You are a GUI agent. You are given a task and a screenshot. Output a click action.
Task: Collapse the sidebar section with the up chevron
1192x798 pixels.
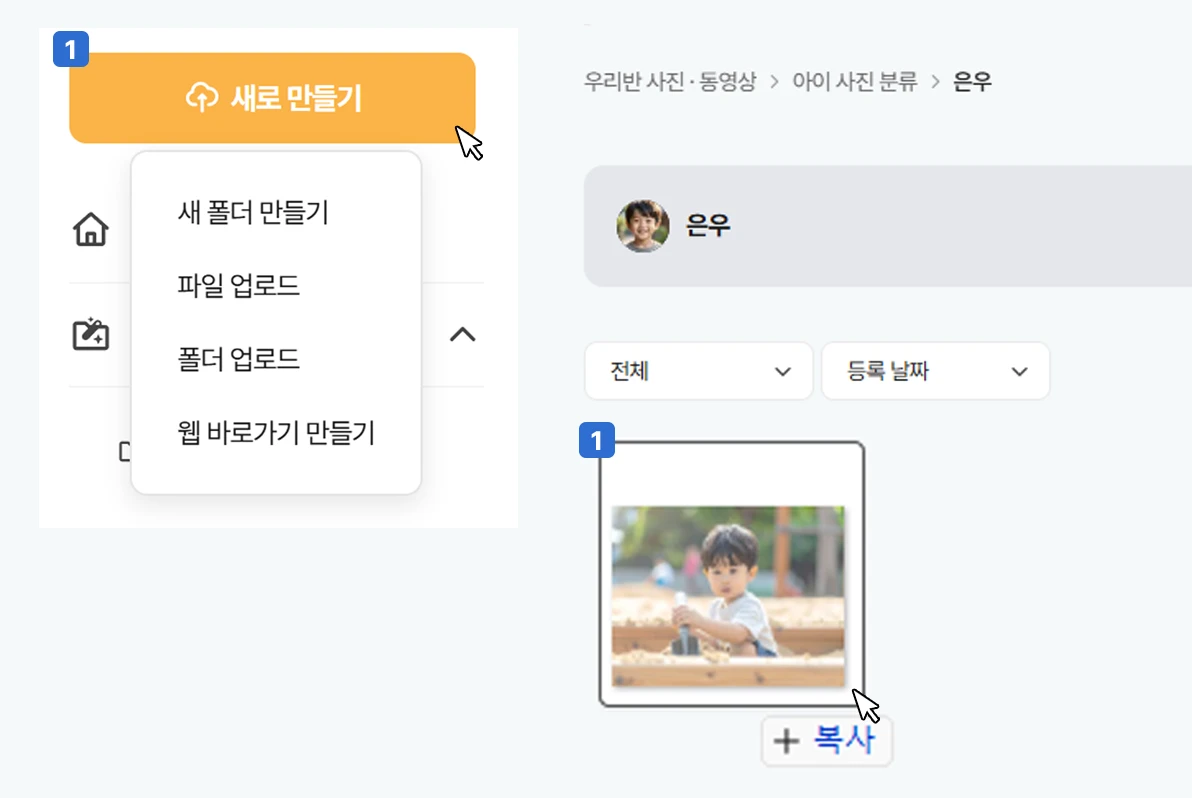coord(462,334)
